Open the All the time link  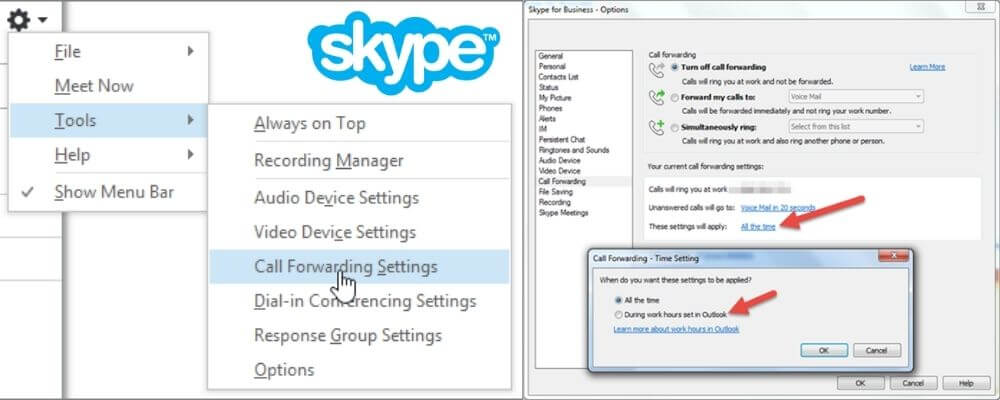[757, 227]
